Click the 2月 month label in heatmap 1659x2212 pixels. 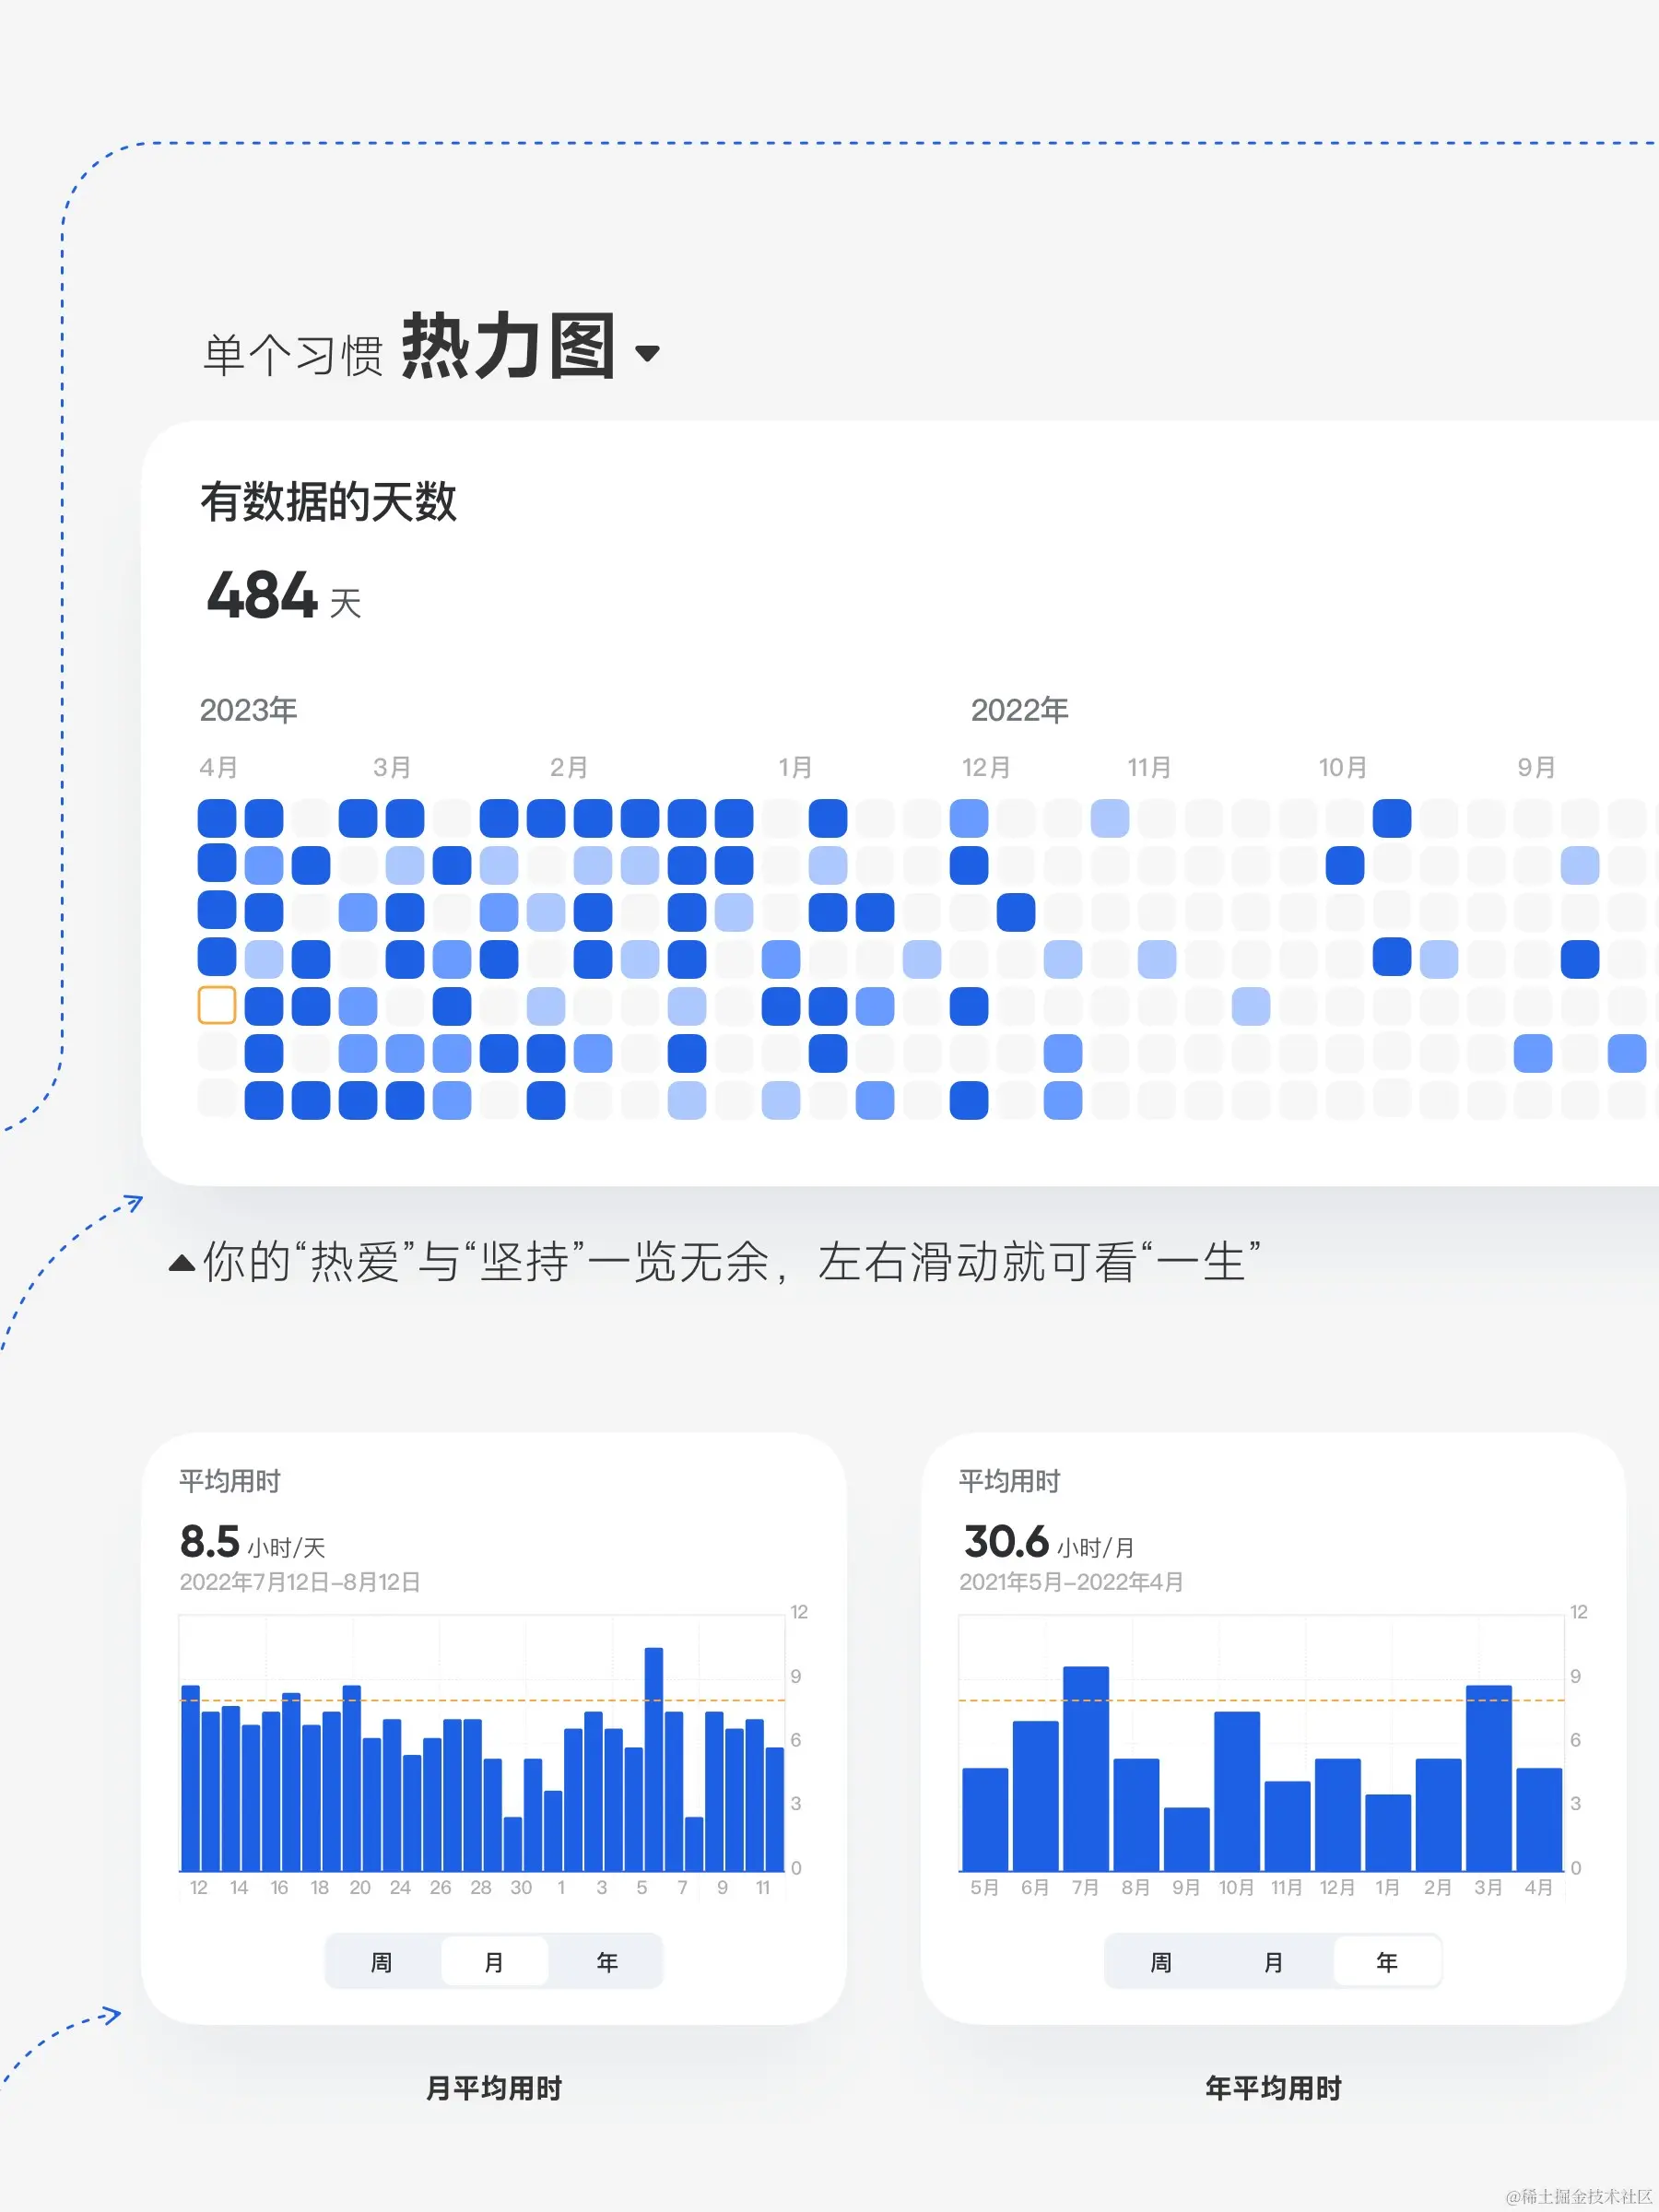[568, 767]
